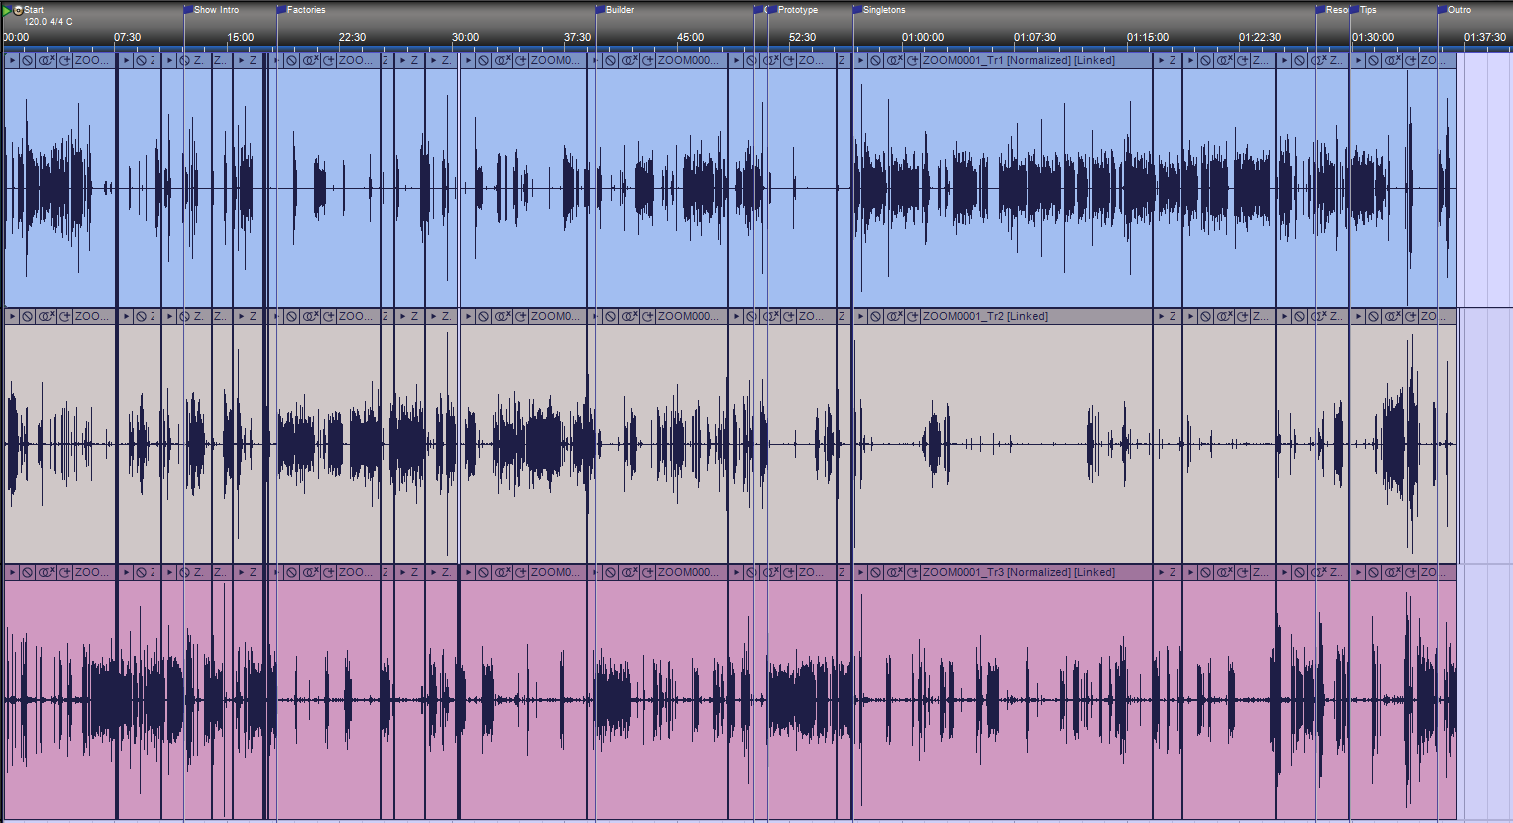The width and height of the screenshot is (1513, 823).
Task: Mute the pink-track ZOOM000... clip
Action: [610, 572]
